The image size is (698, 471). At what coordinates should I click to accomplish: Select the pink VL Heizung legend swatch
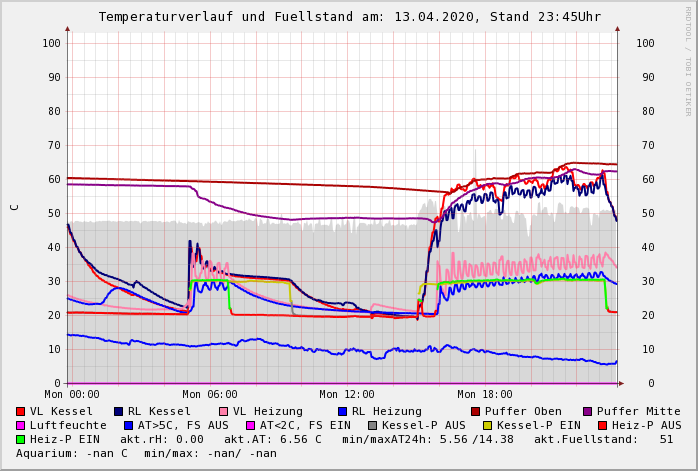tap(223, 411)
